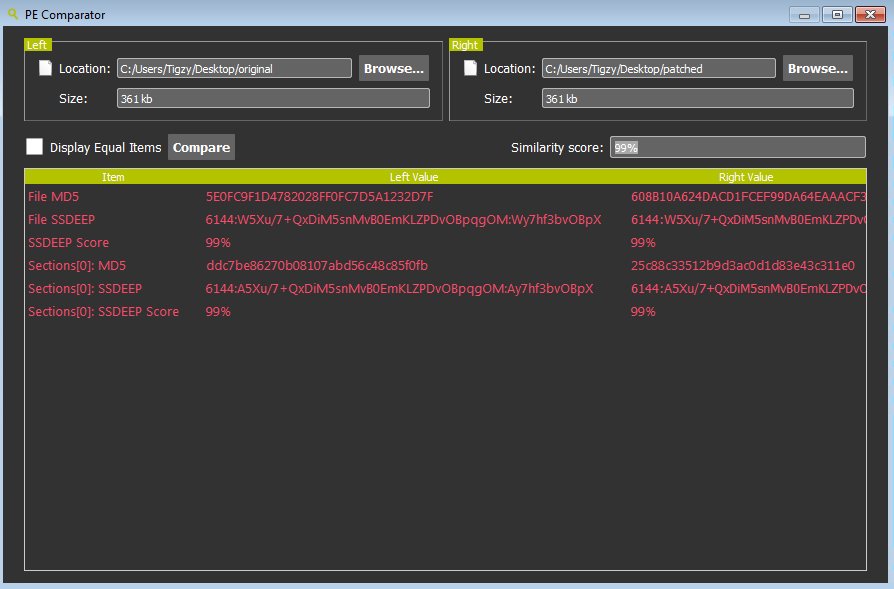Toggle the Display Equal Items checkbox
The image size is (894, 589).
tap(34, 147)
